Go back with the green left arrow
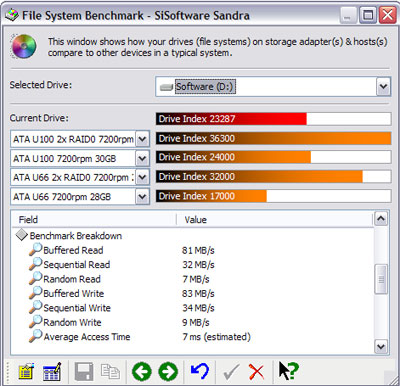400x386 pixels. tap(142, 372)
